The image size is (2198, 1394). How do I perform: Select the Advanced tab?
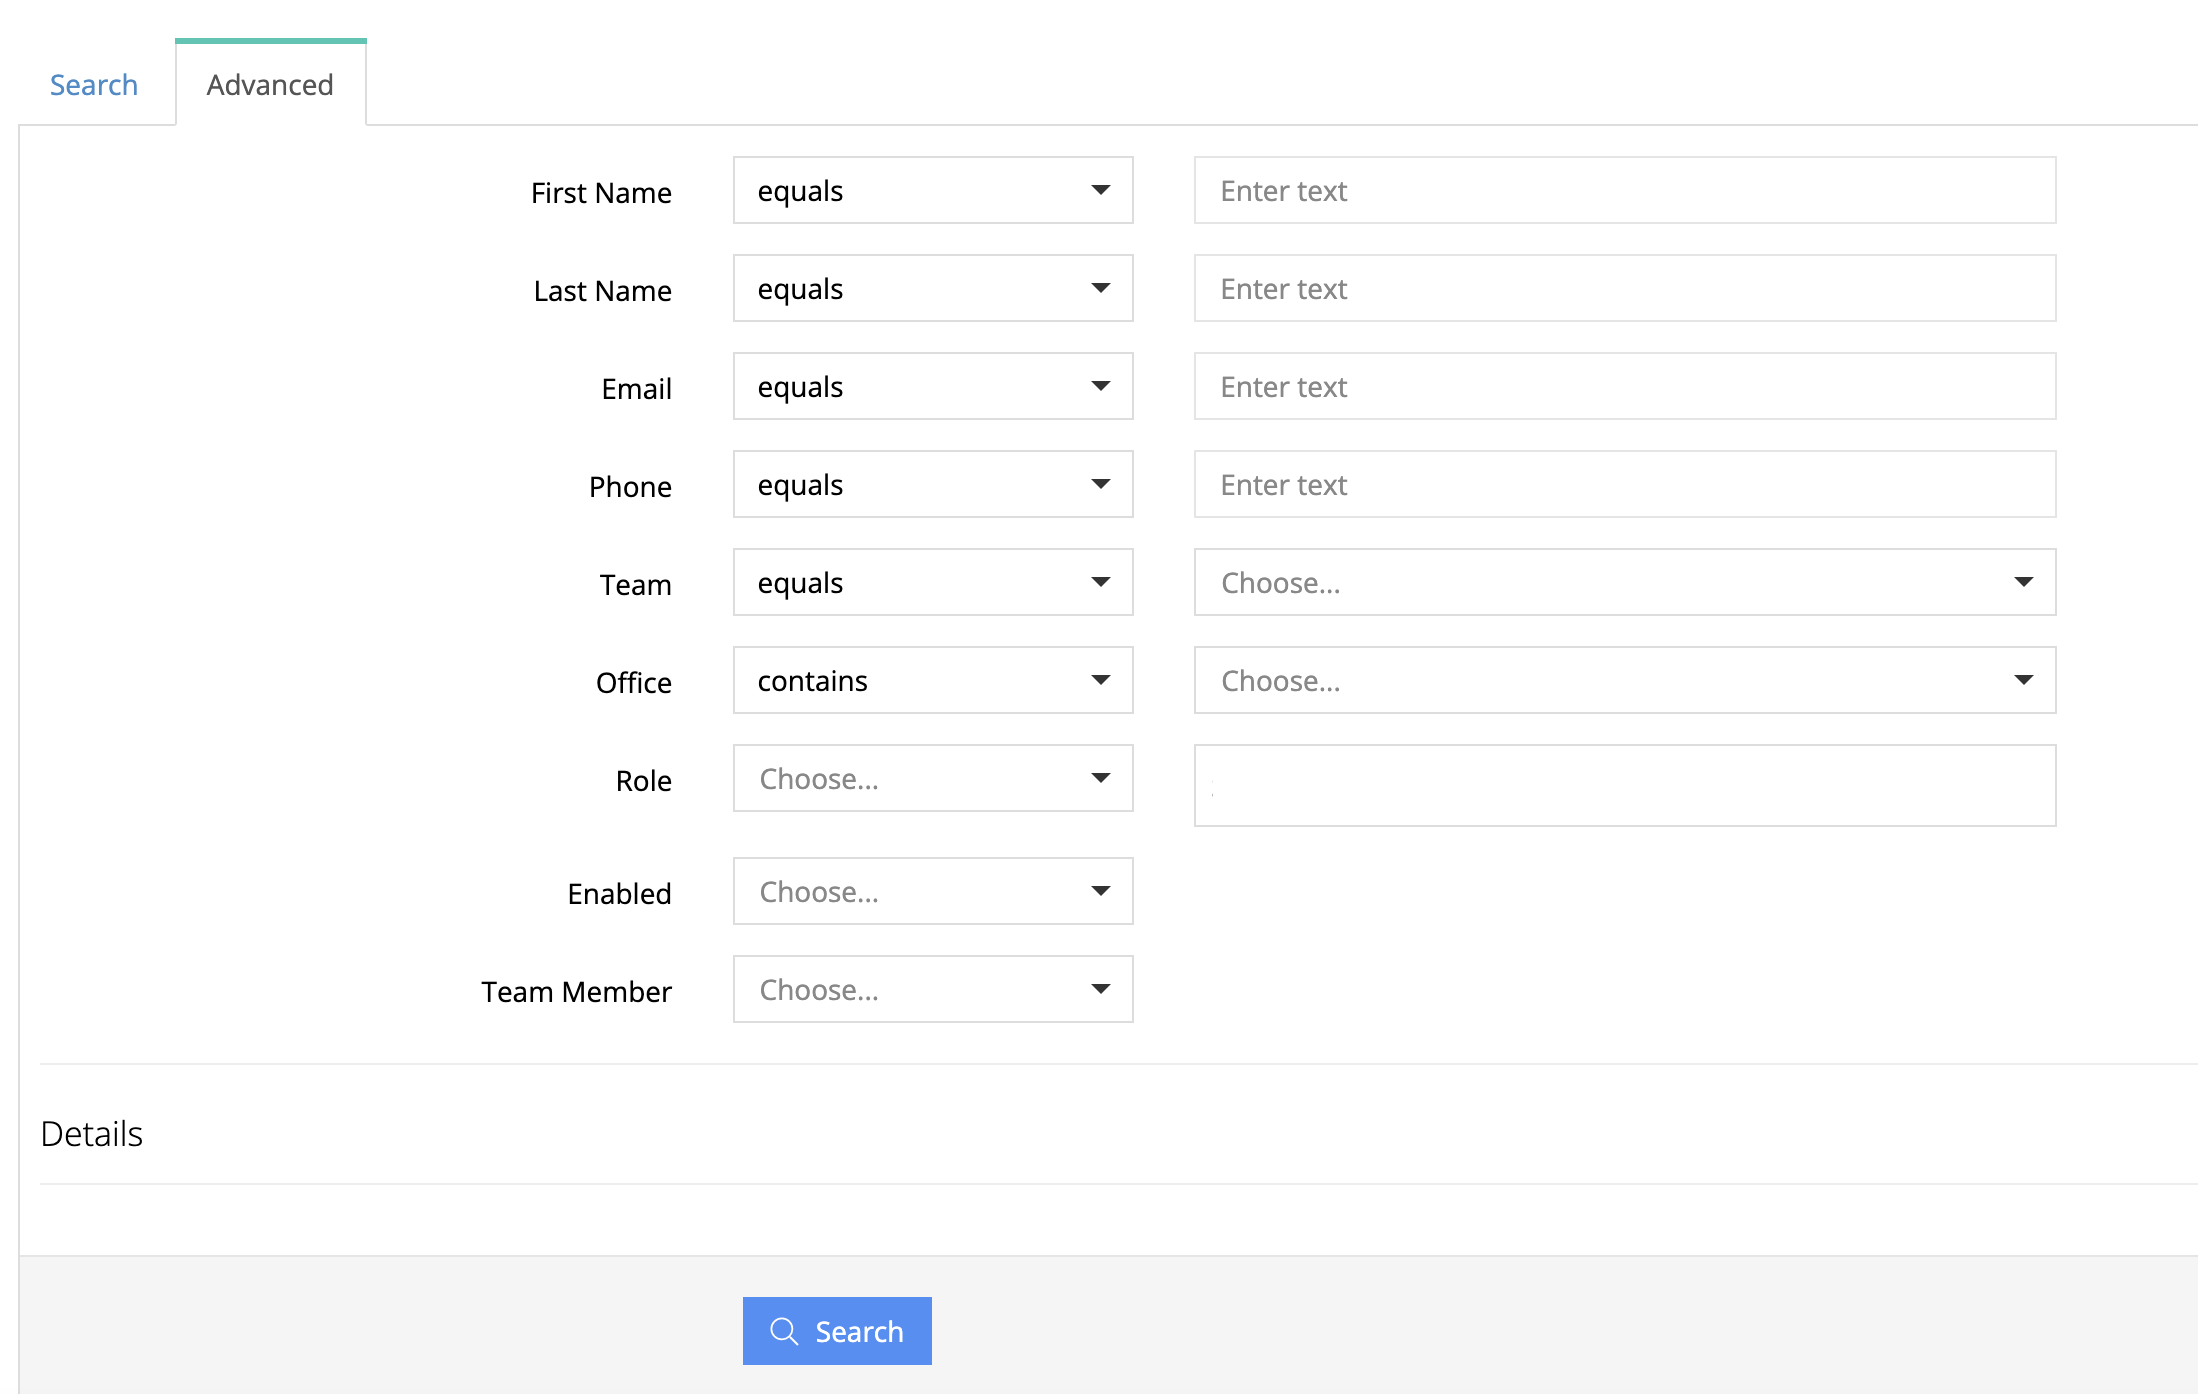pyautogui.click(x=270, y=85)
